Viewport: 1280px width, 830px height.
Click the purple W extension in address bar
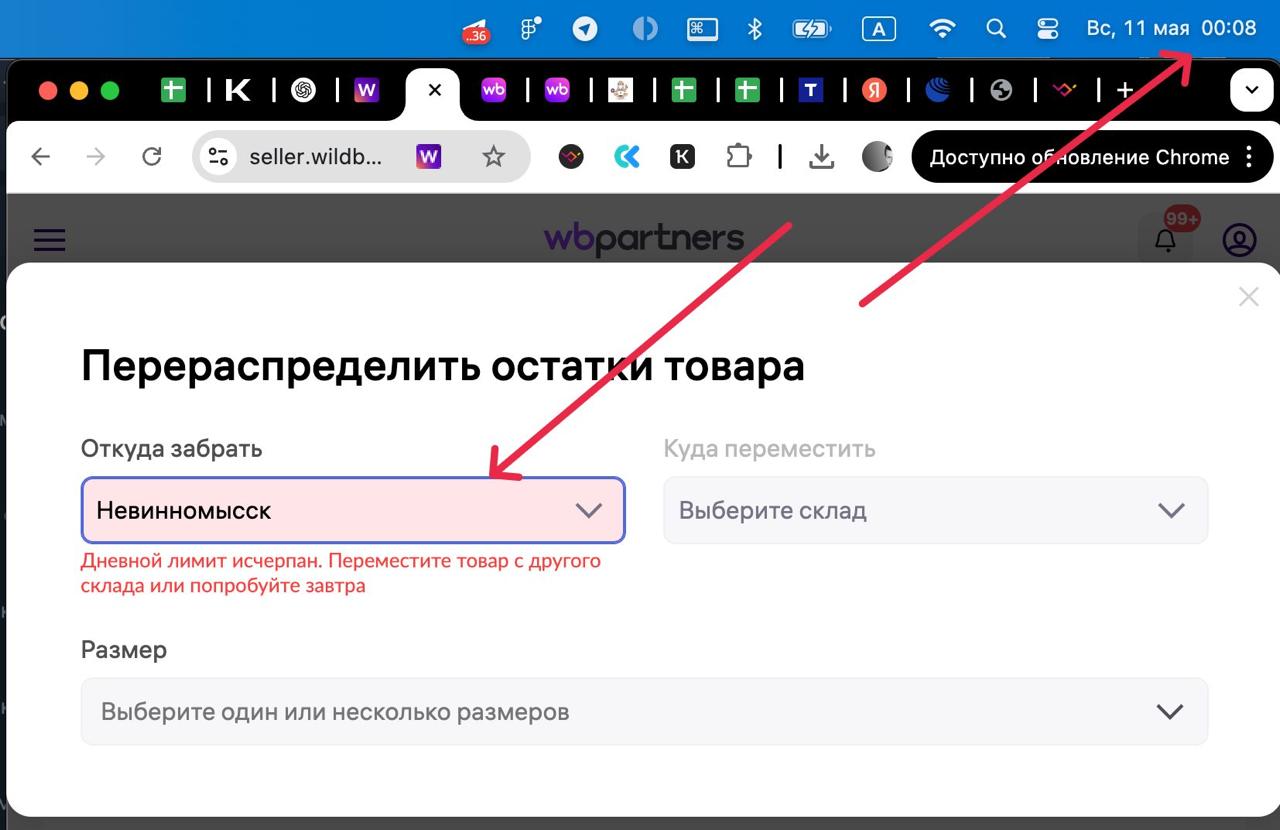click(428, 156)
